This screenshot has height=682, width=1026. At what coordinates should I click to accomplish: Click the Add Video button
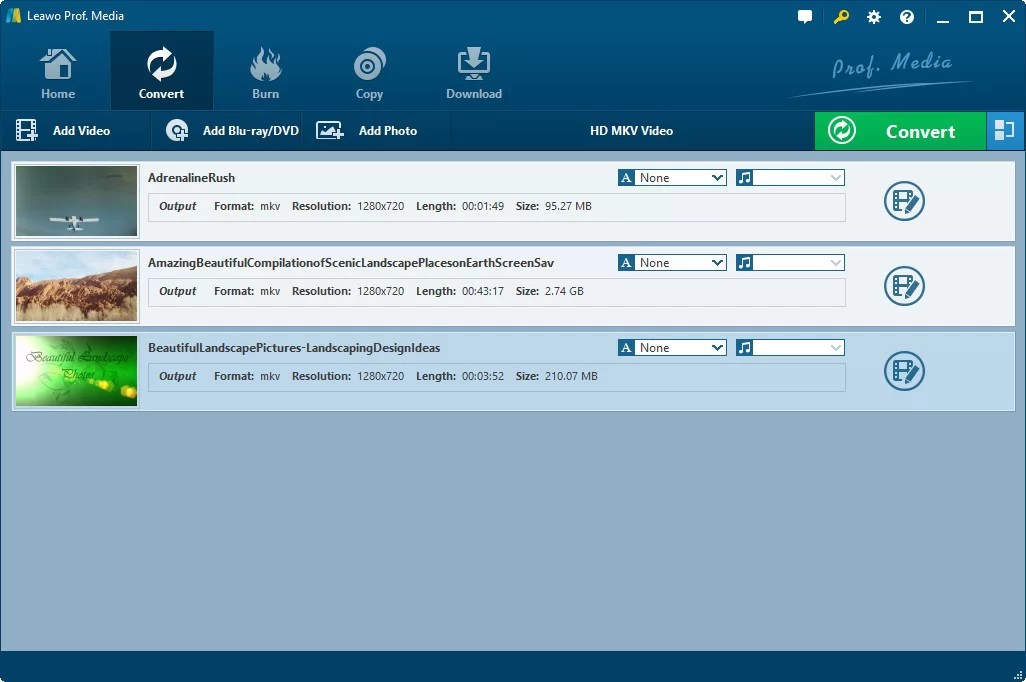click(75, 131)
